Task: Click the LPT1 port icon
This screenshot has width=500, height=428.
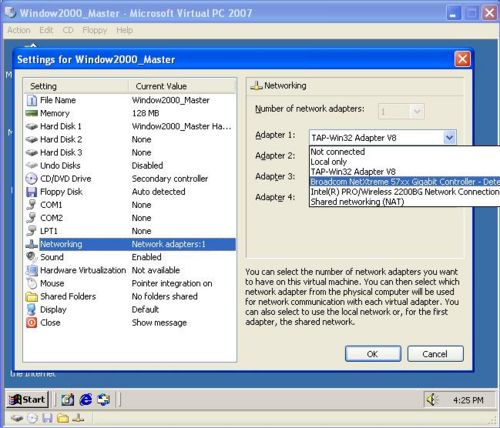Action: 31,231
